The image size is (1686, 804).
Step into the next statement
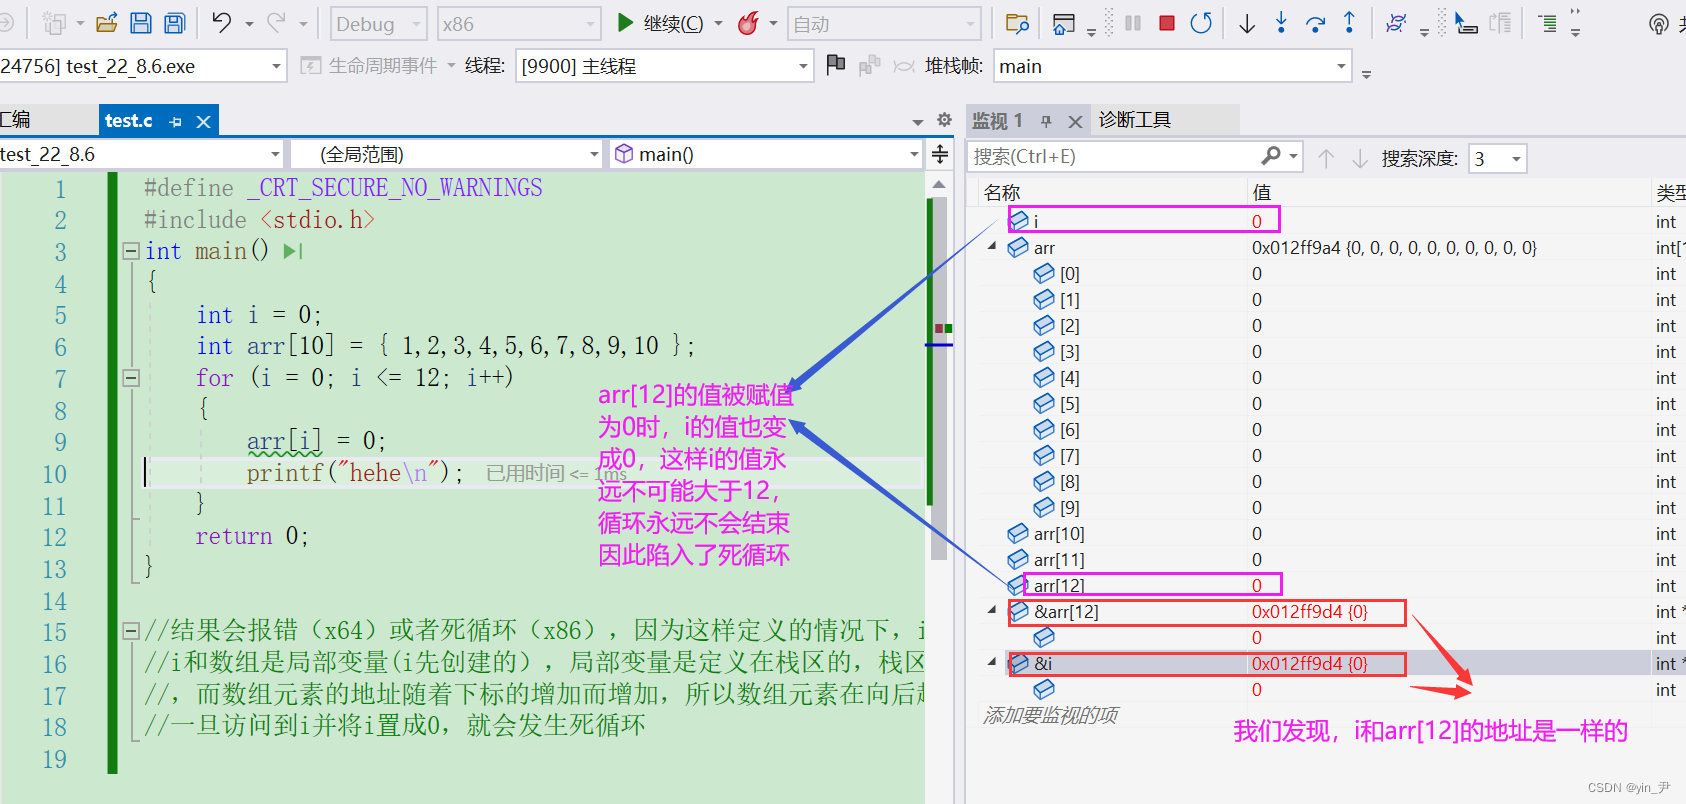click(x=1281, y=23)
